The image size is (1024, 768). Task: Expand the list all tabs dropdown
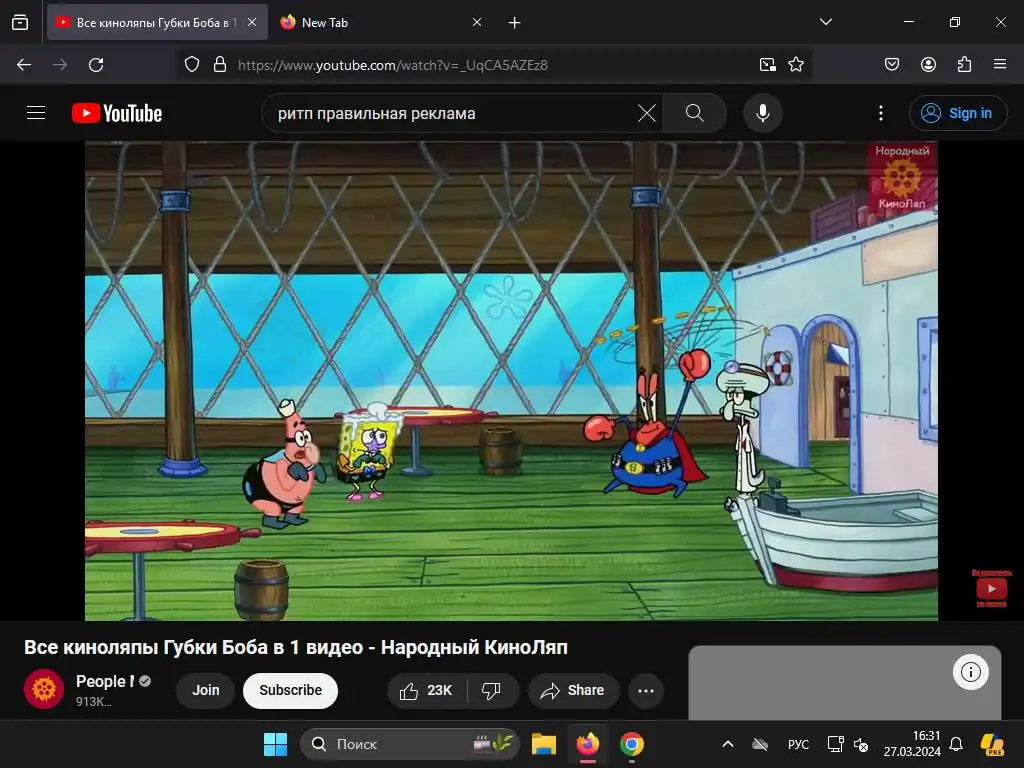point(825,22)
